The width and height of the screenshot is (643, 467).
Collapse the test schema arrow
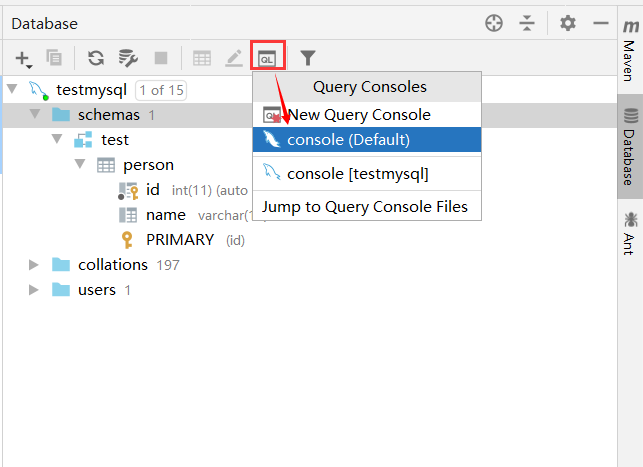(57, 139)
